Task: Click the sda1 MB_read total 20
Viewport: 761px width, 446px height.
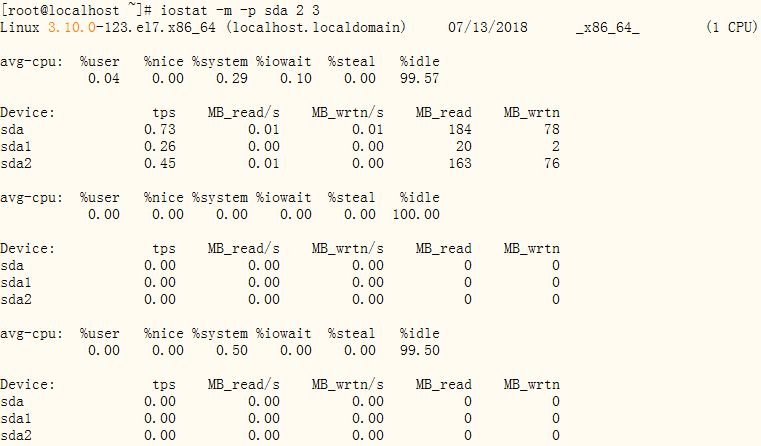Action: coord(463,147)
